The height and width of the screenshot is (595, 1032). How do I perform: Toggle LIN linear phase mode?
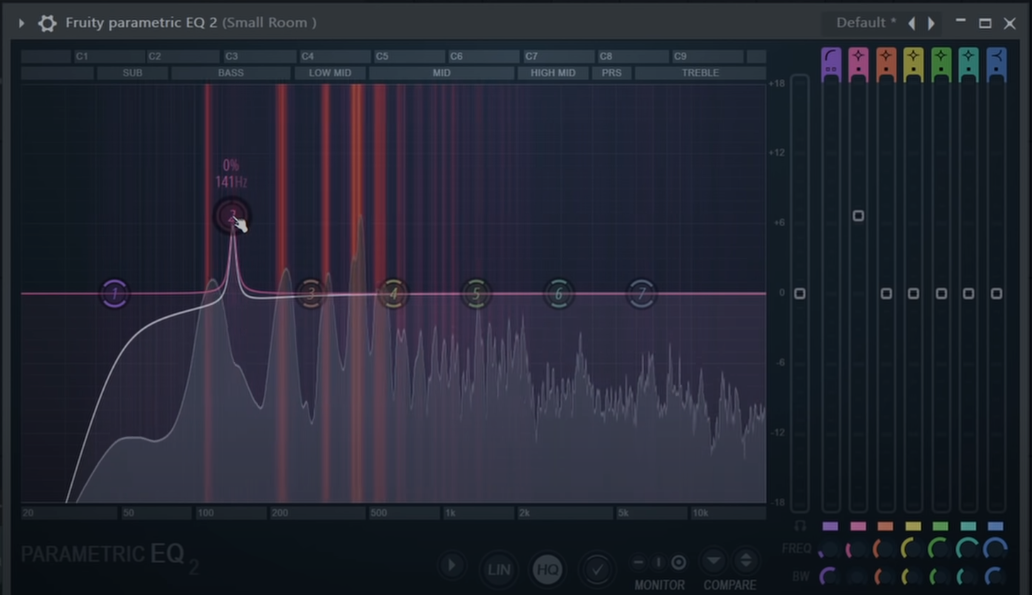coord(498,569)
